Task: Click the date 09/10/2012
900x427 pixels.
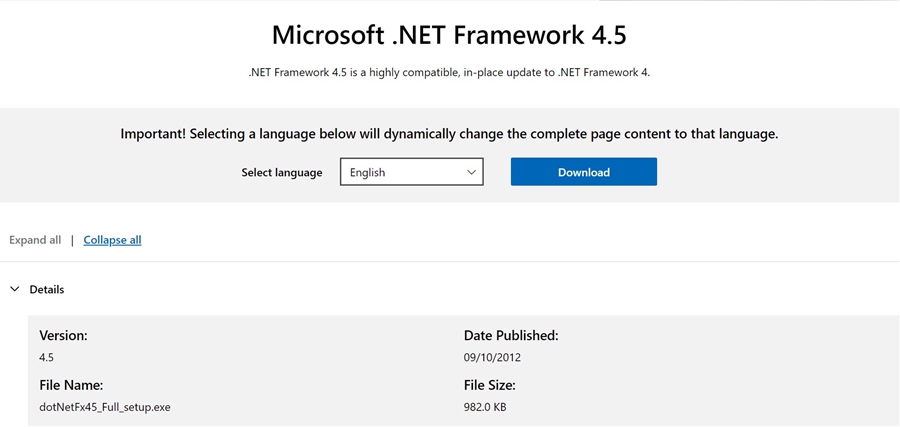Action: click(x=492, y=357)
